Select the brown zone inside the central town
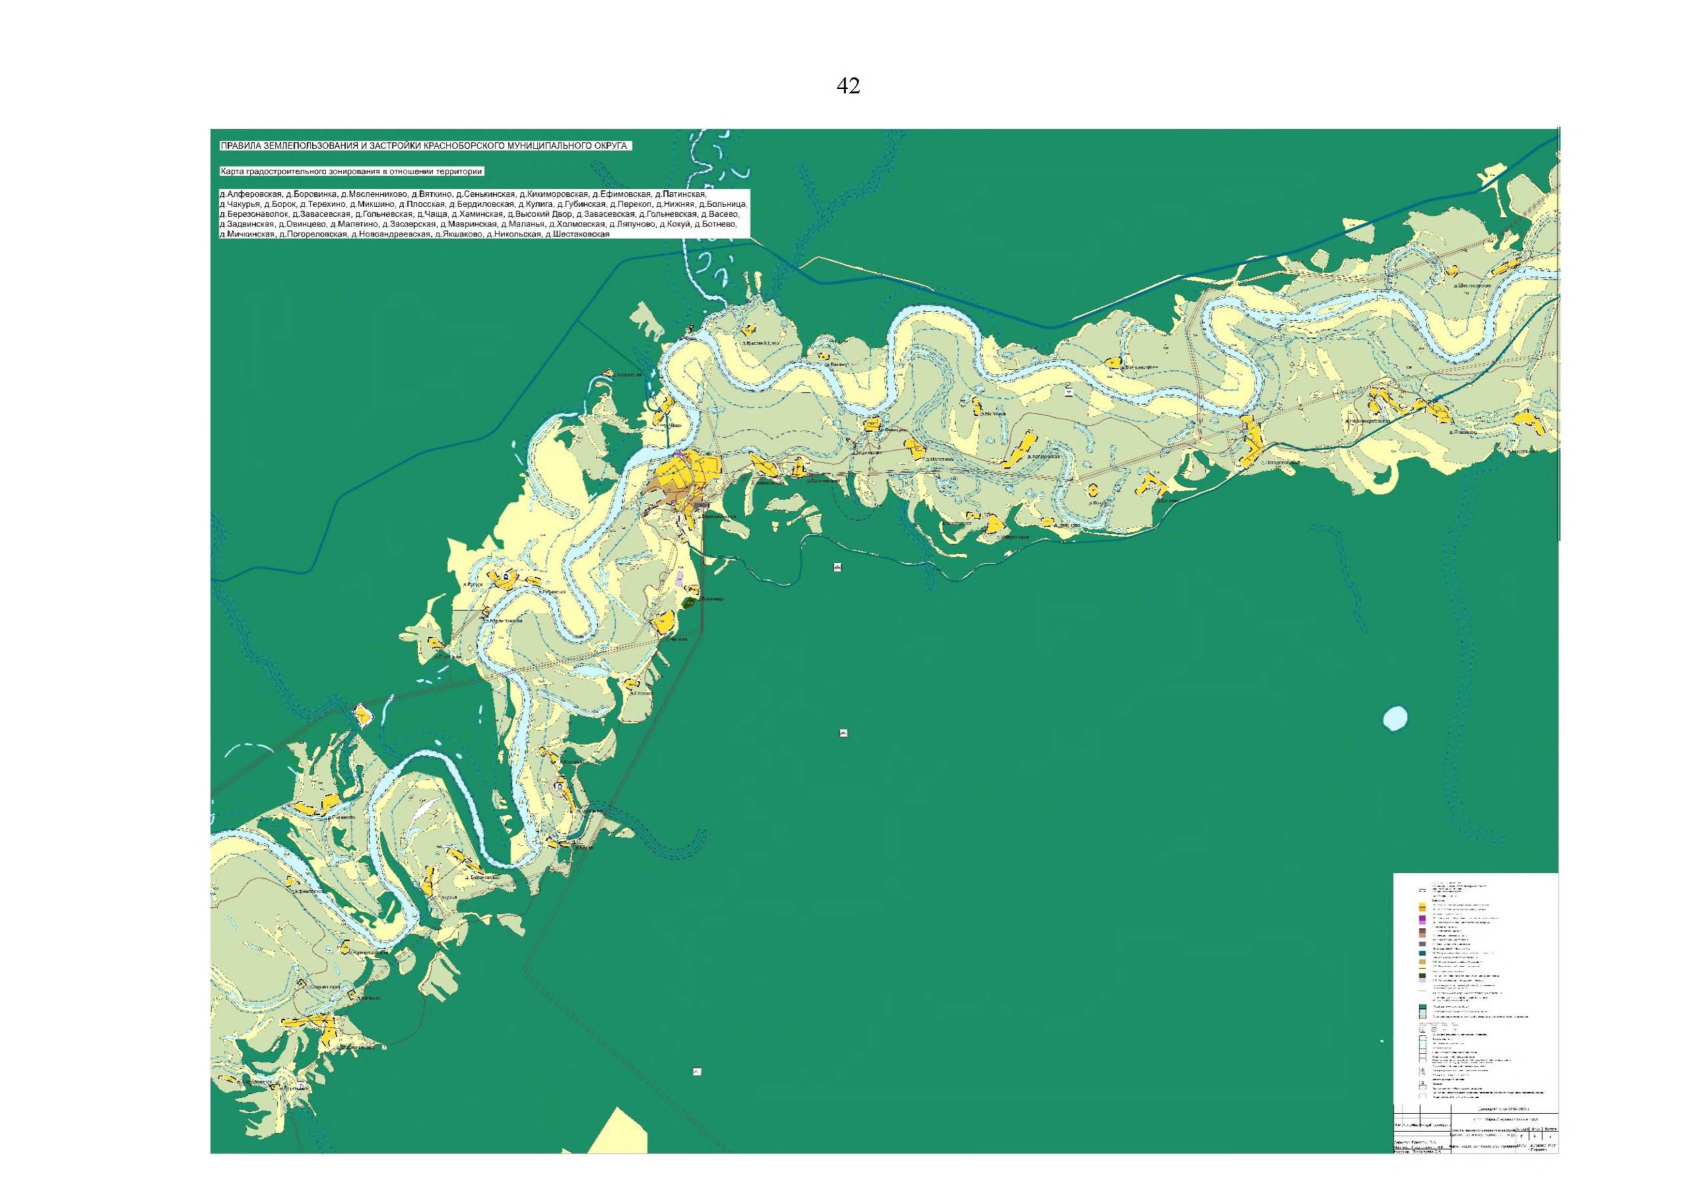The image size is (1697, 1200). click(665, 486)
